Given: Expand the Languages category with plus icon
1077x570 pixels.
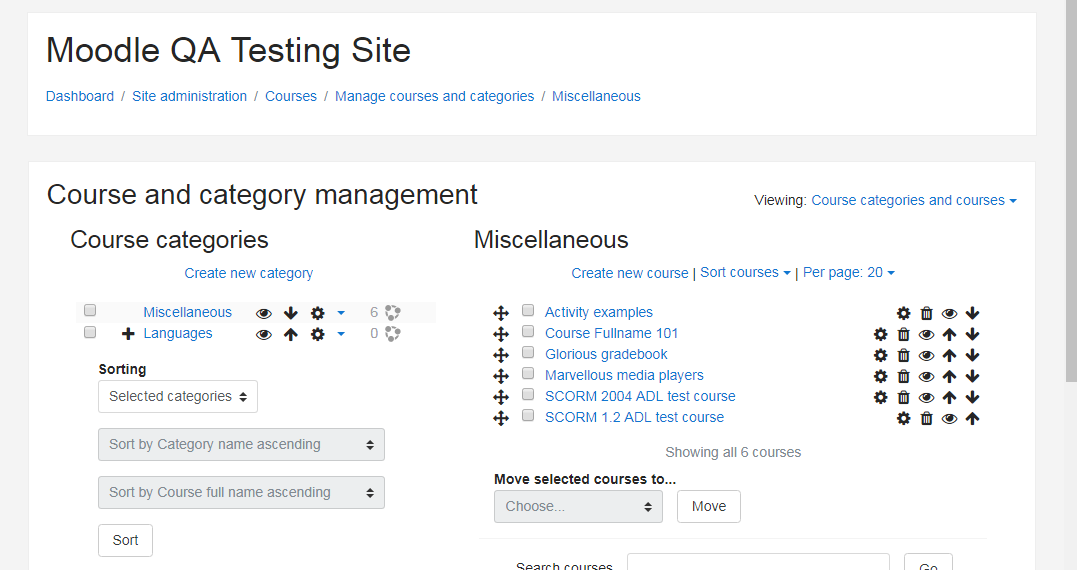Looking at the screenshot, I should (128, 334).
